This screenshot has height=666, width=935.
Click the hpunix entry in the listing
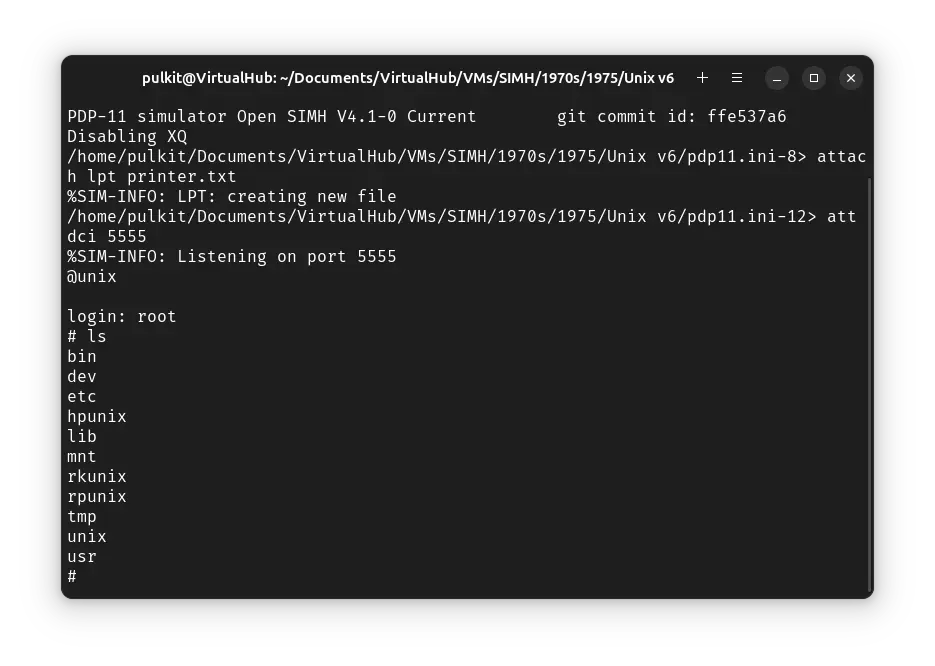tap(96, 416)
